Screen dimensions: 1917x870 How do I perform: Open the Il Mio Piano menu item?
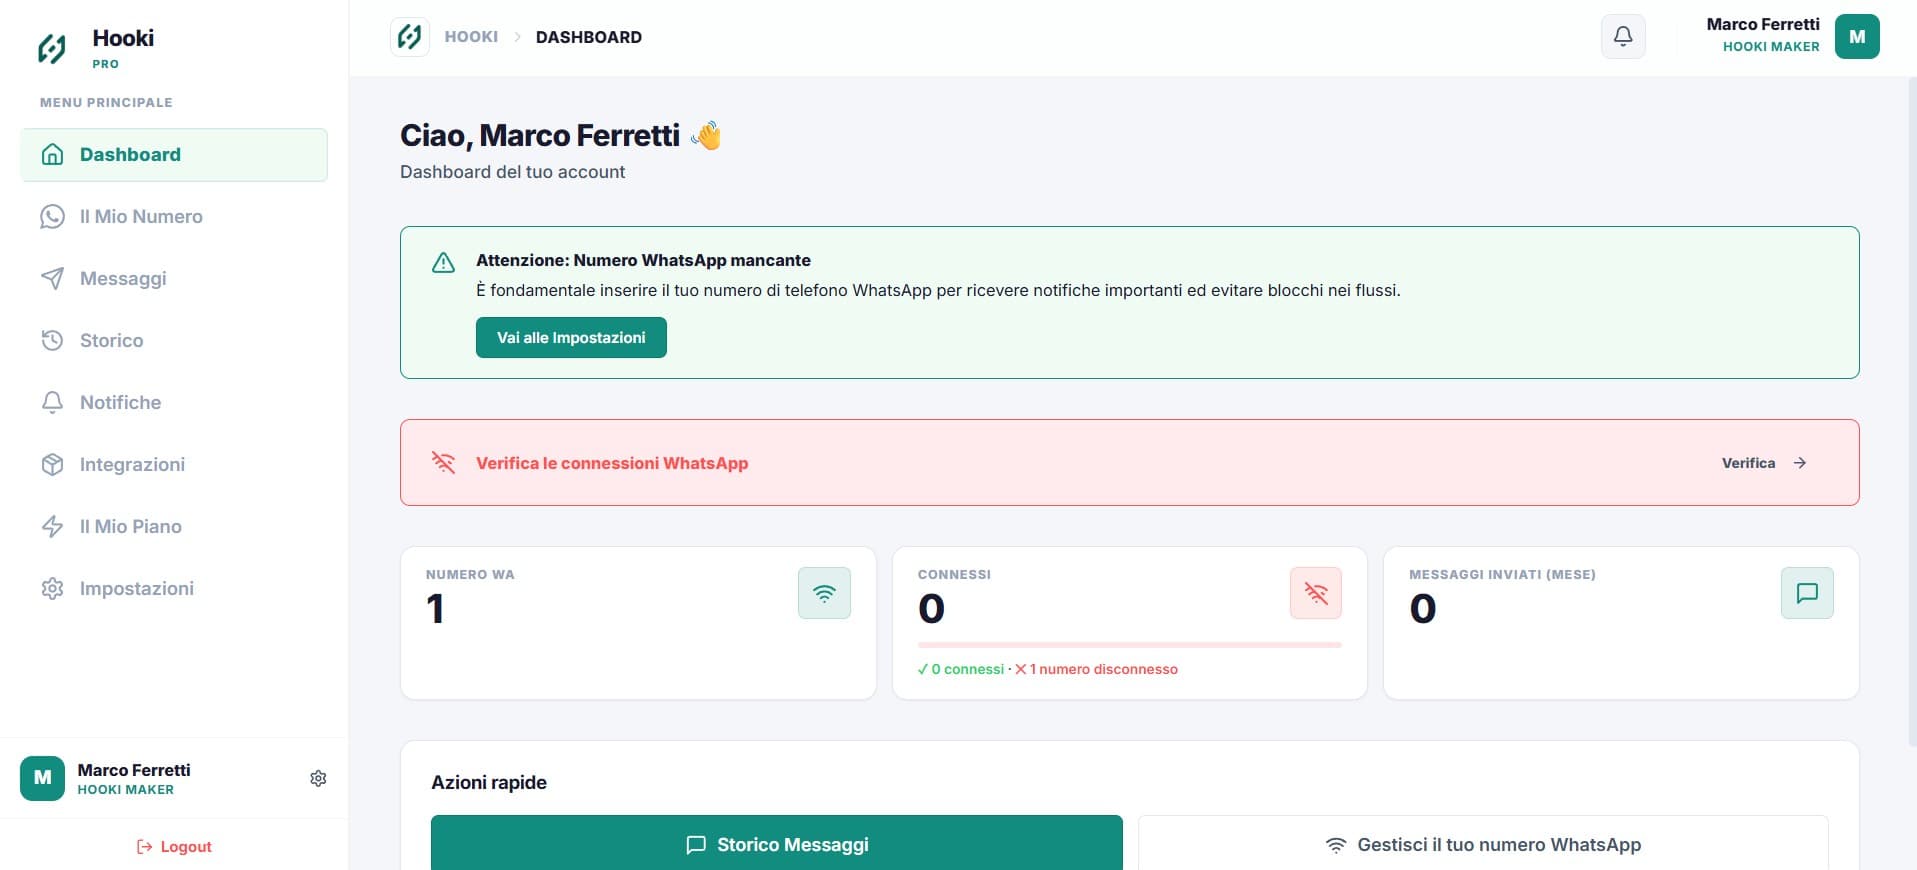(x=174, y=527)
